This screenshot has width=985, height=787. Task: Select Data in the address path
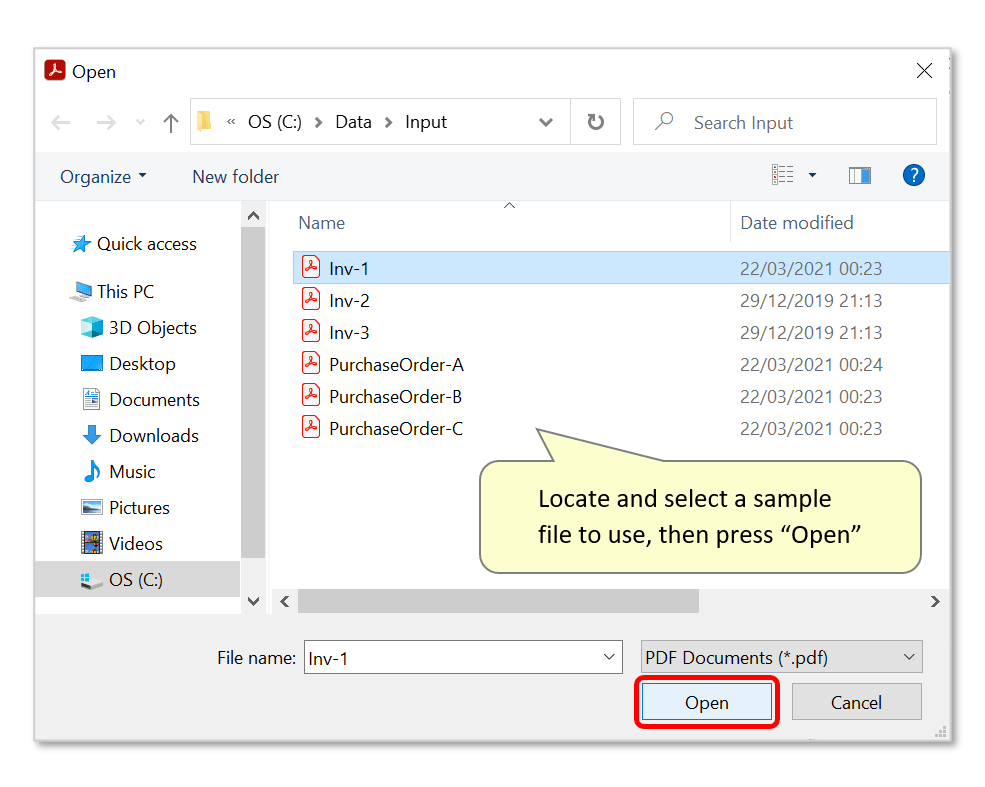click(x=353, y=122)
